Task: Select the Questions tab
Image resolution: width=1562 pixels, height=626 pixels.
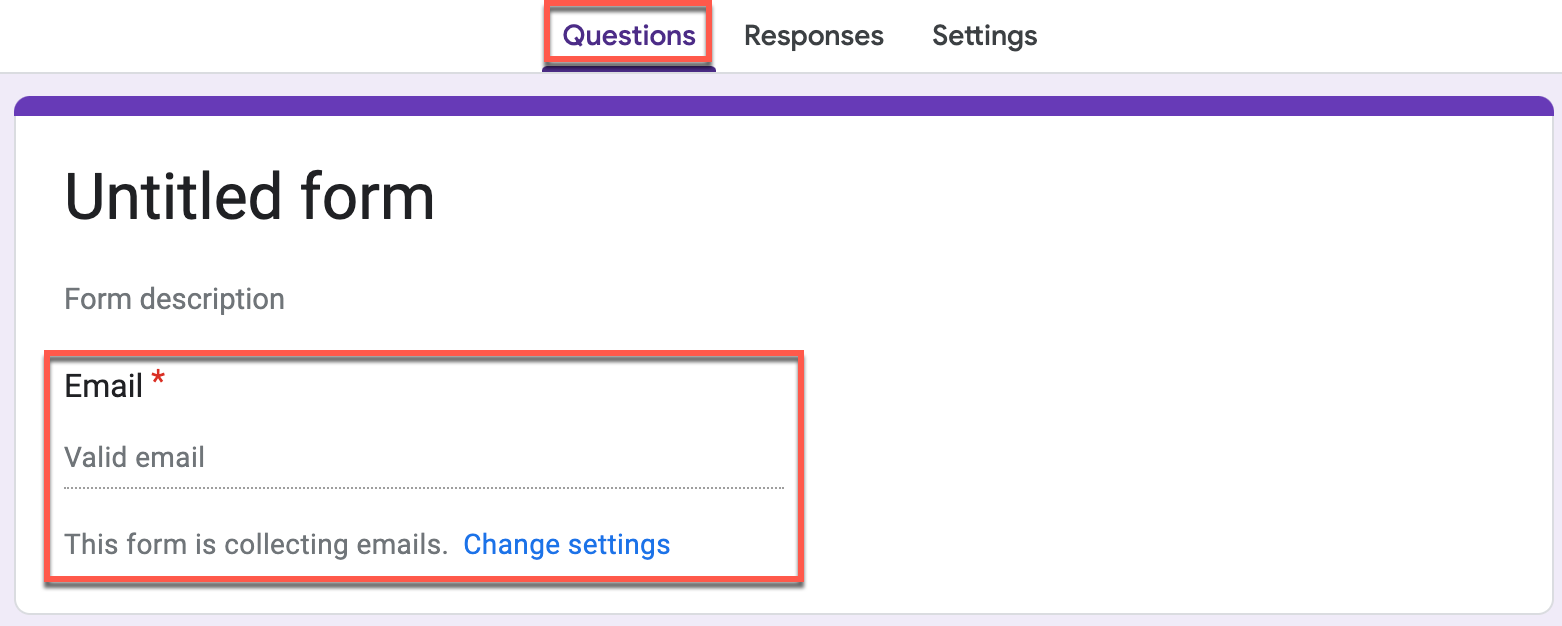Action: [629, 36]
